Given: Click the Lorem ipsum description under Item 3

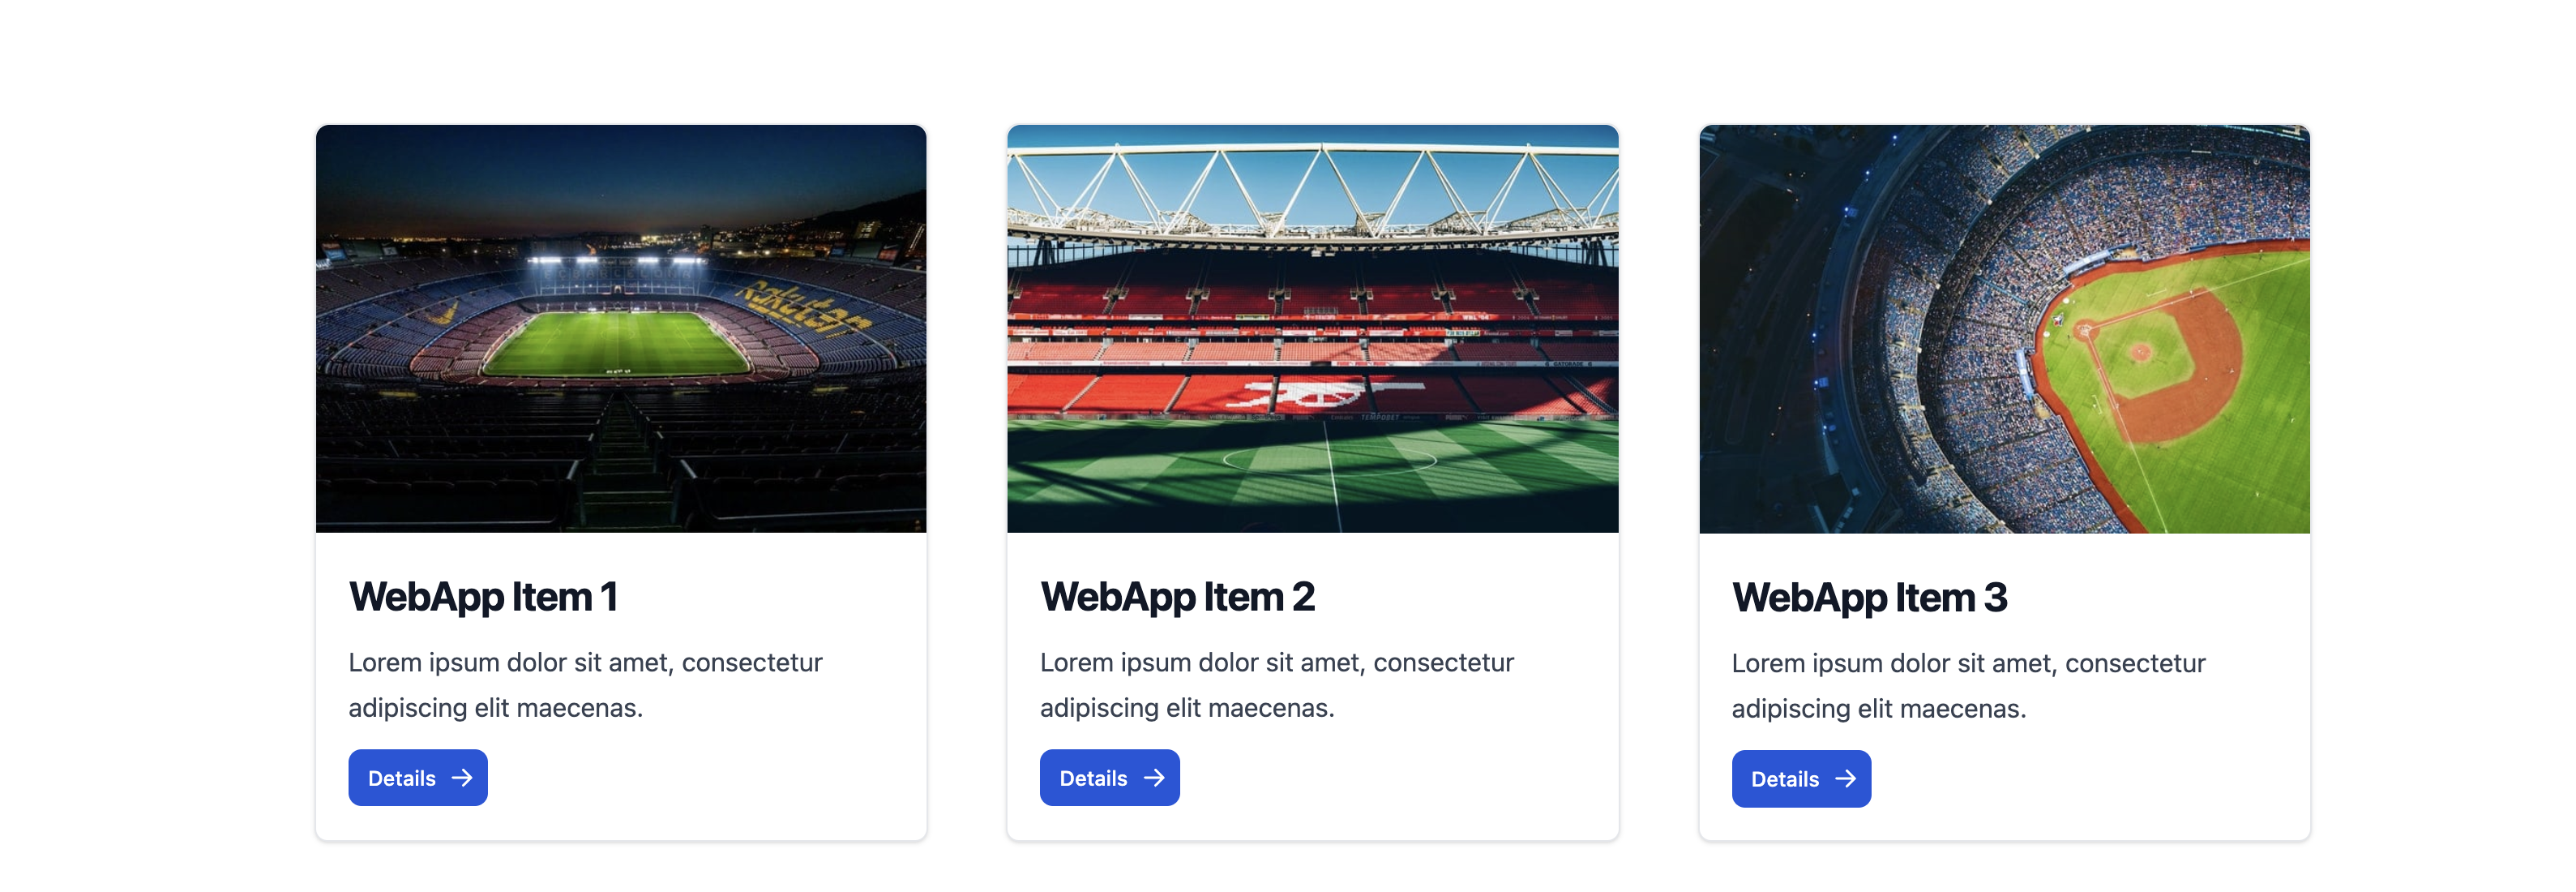Looking at the screenshot, I should coord(1968,686).
